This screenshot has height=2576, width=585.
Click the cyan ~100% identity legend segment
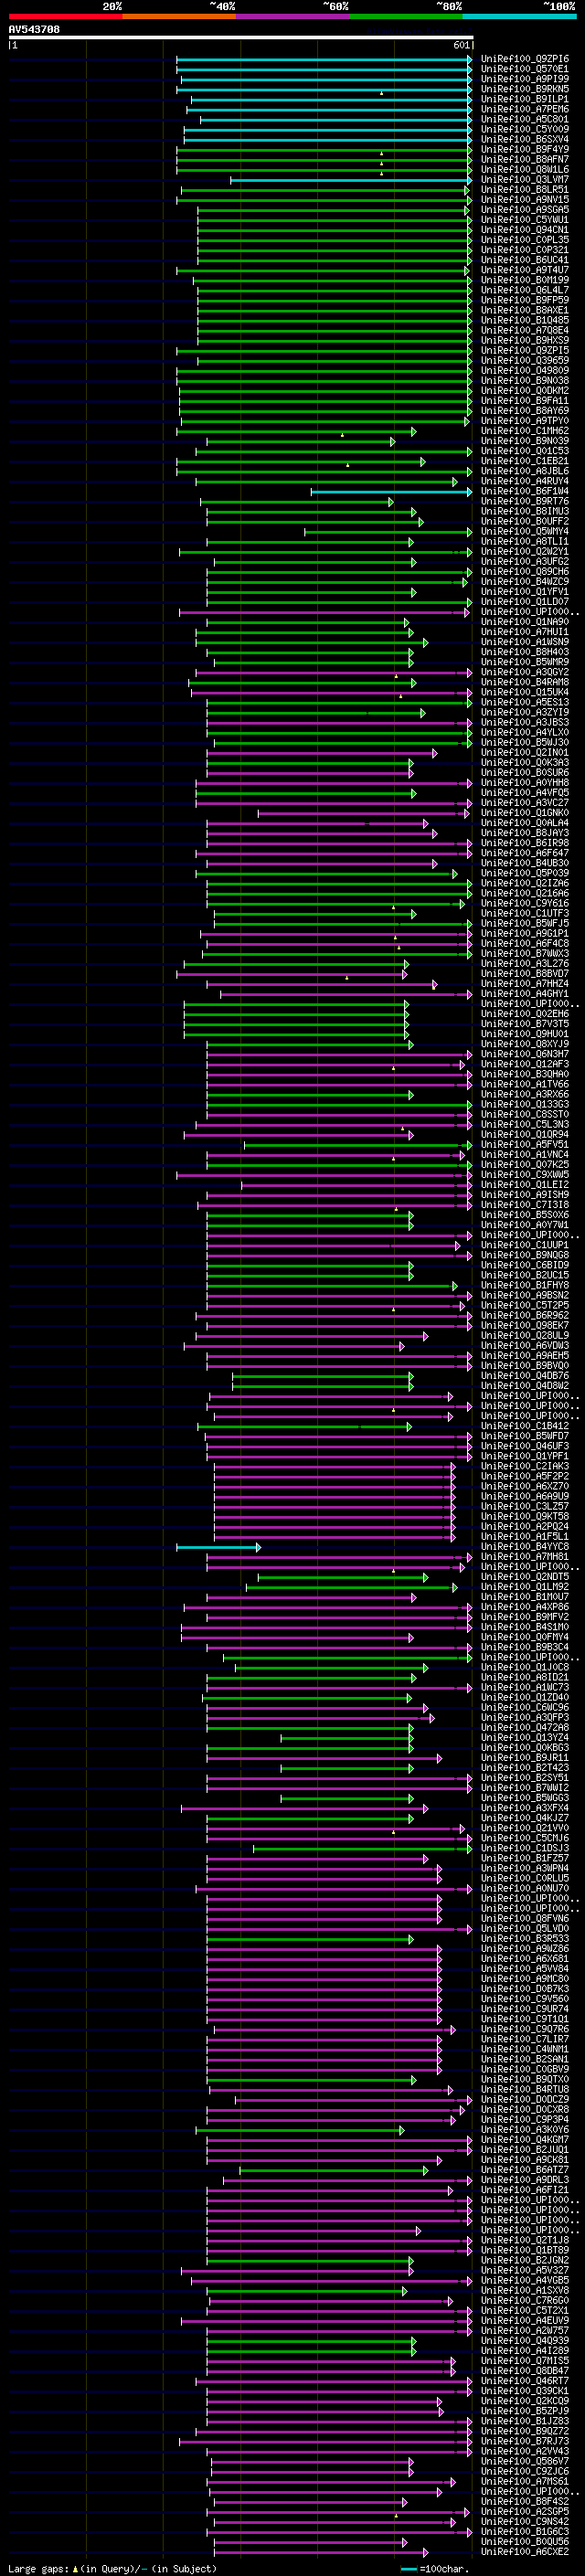519,16
